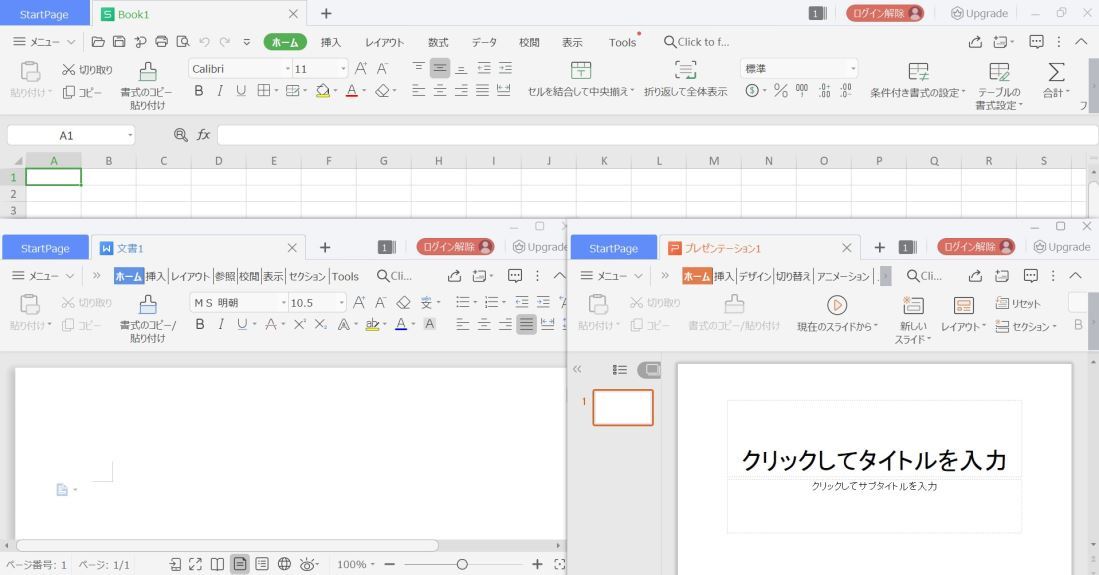The image size is (1099, 575).
Task: Click the web layout globe icon in status bar
Action: 285,564
